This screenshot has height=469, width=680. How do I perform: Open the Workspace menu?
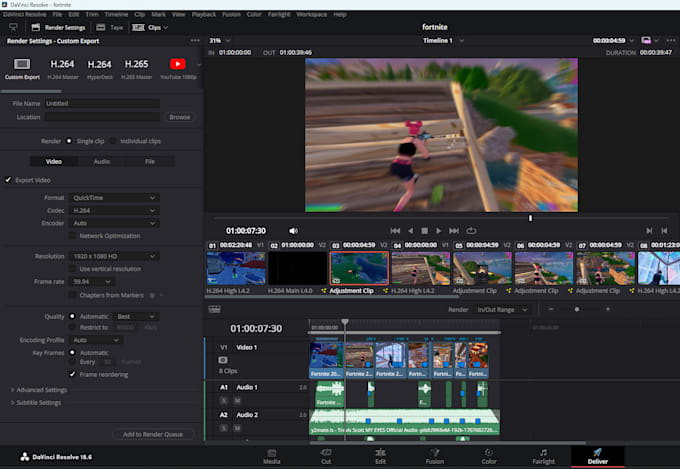pyautogui.click(x=311, y=14)
